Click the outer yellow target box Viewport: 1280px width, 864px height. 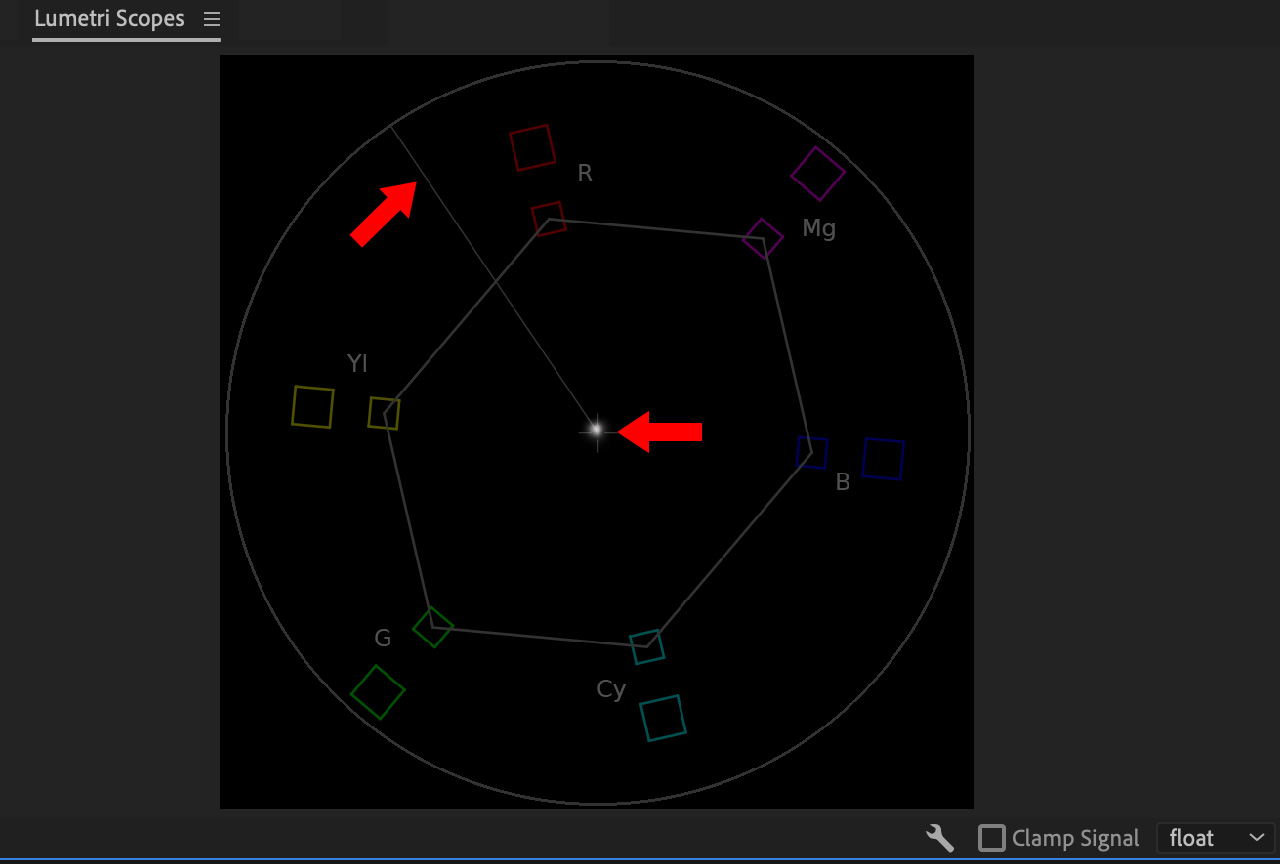click(x=312, y=407)
